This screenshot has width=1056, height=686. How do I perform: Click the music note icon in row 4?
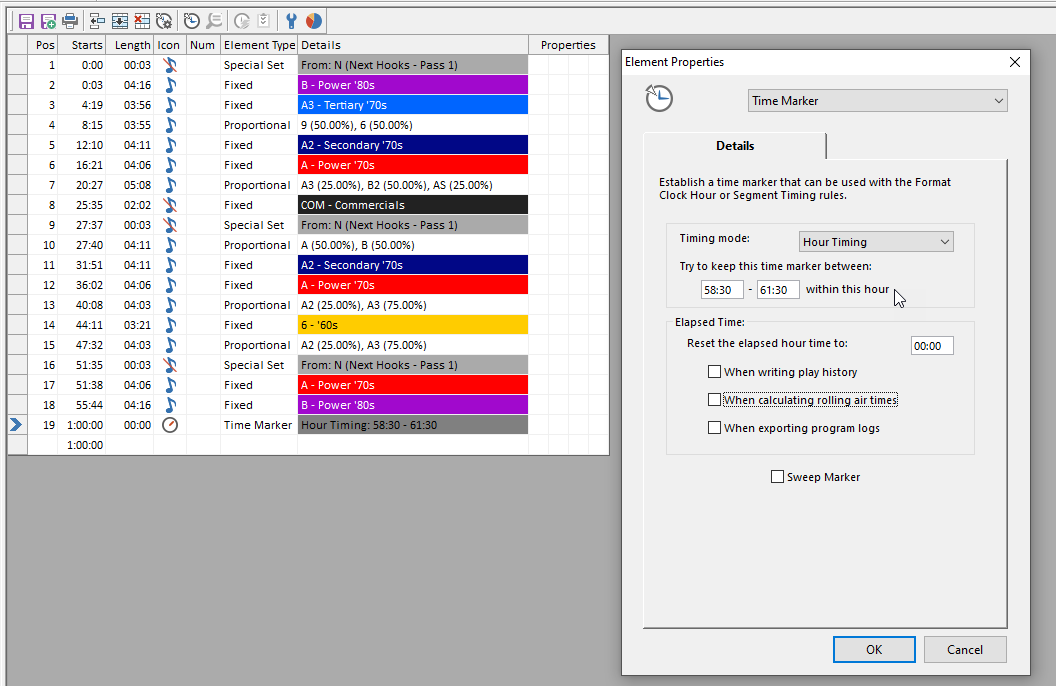click(170, 125)
